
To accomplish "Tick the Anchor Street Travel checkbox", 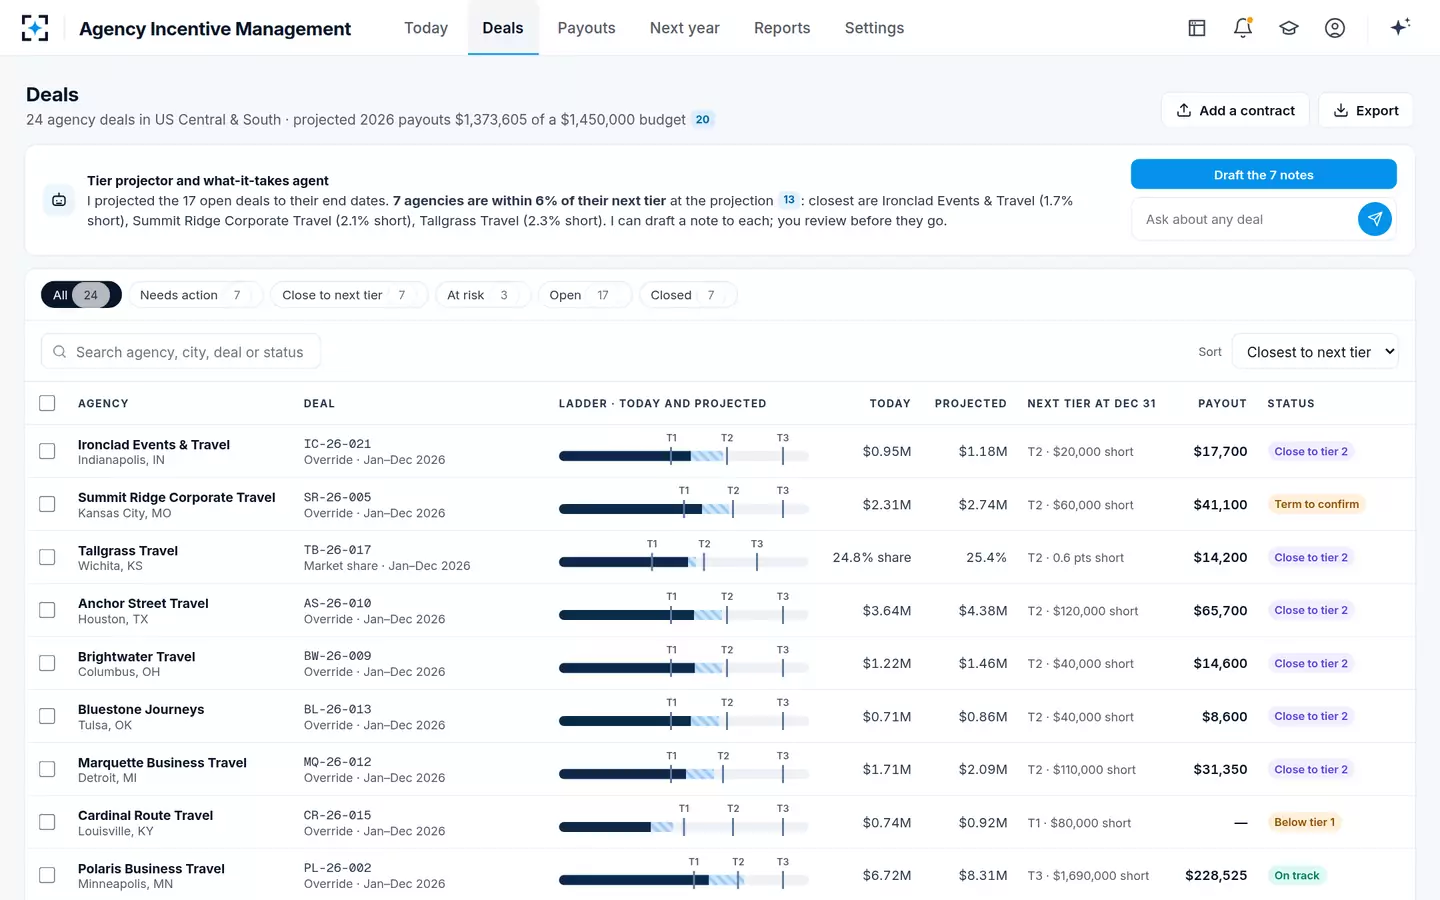I will [47, 610].
